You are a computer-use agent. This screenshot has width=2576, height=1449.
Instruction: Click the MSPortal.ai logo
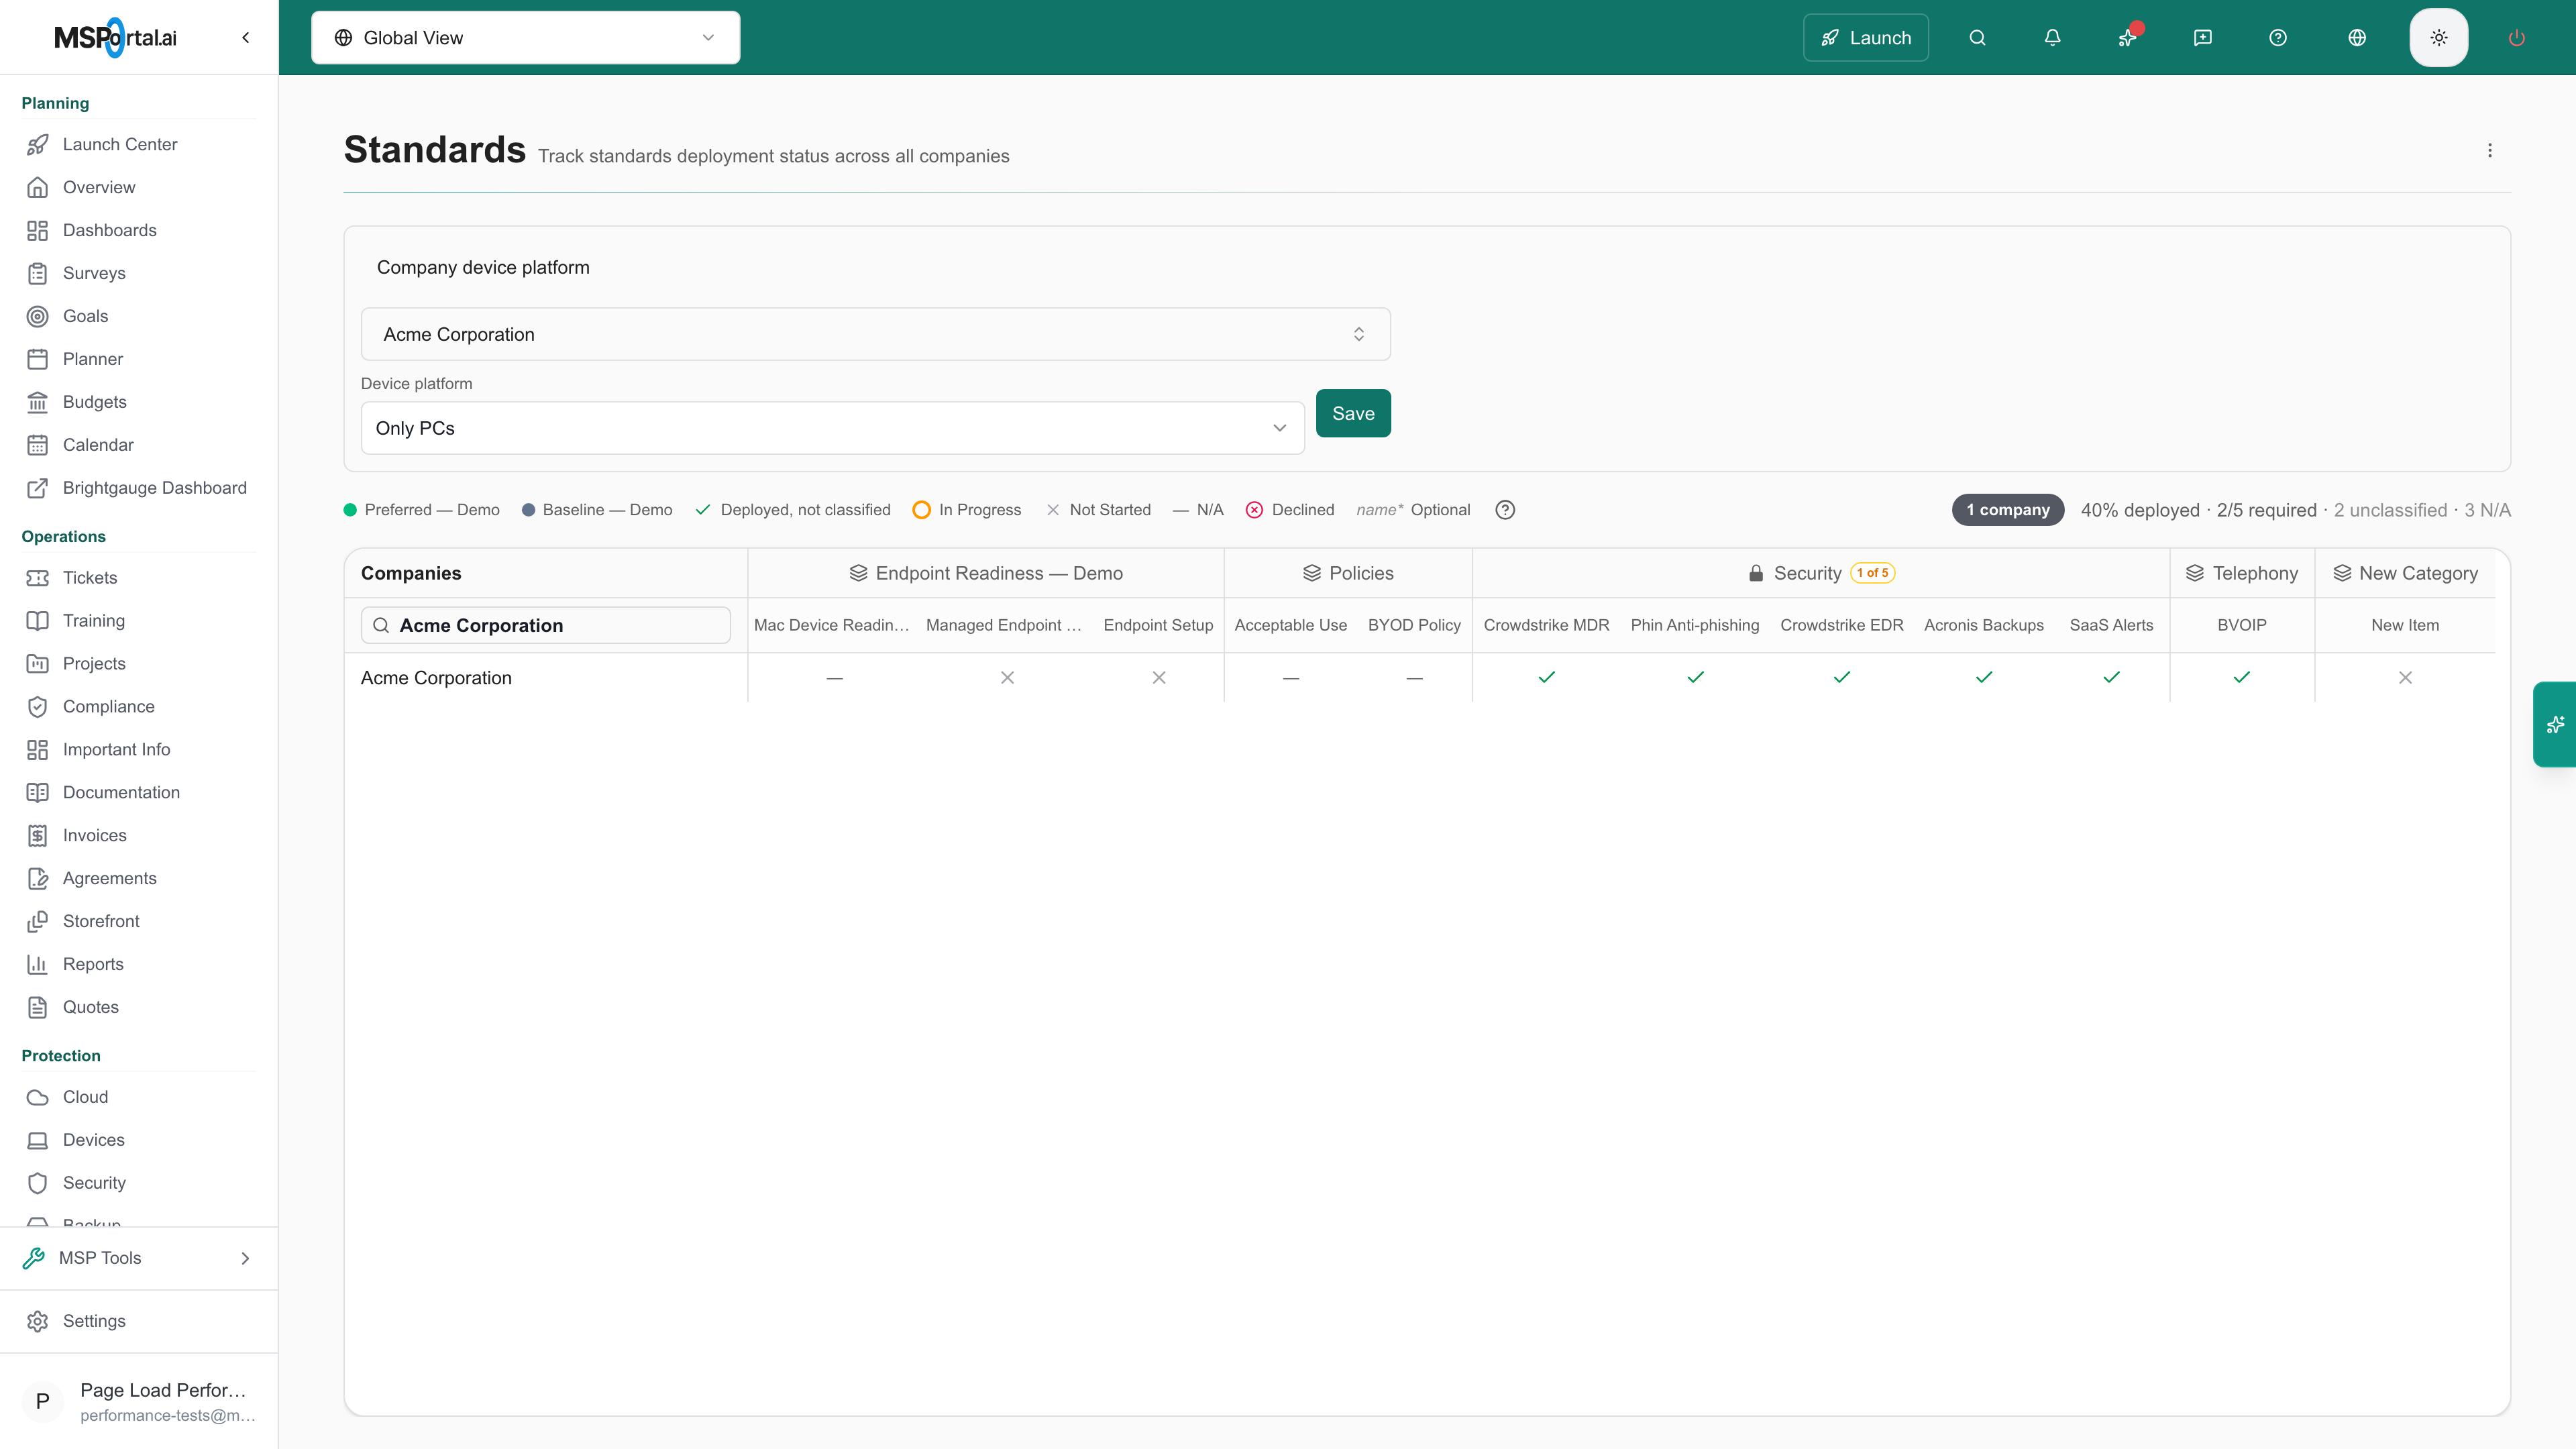click(115, 38)
